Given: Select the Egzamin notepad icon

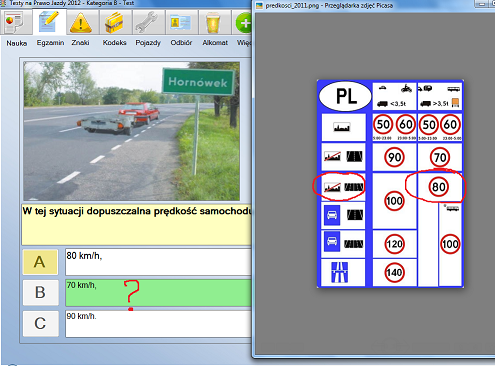Looking at the screenshot, I should (49, 21).
